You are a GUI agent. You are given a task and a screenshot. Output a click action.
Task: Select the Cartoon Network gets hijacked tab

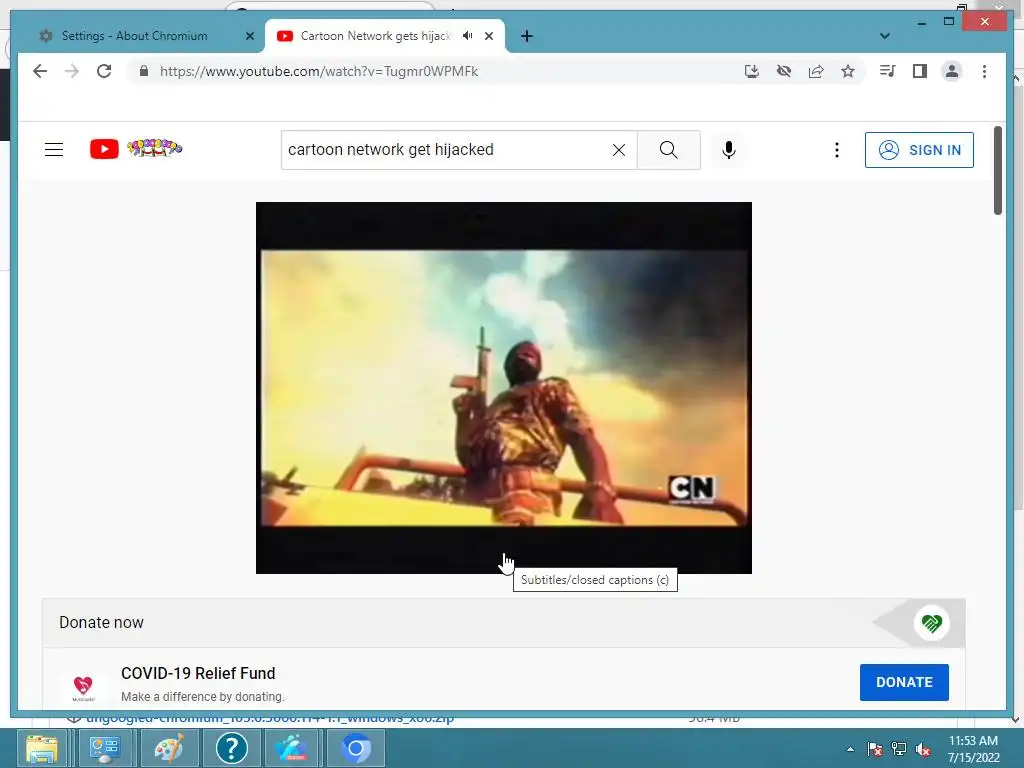pos(376,36)
